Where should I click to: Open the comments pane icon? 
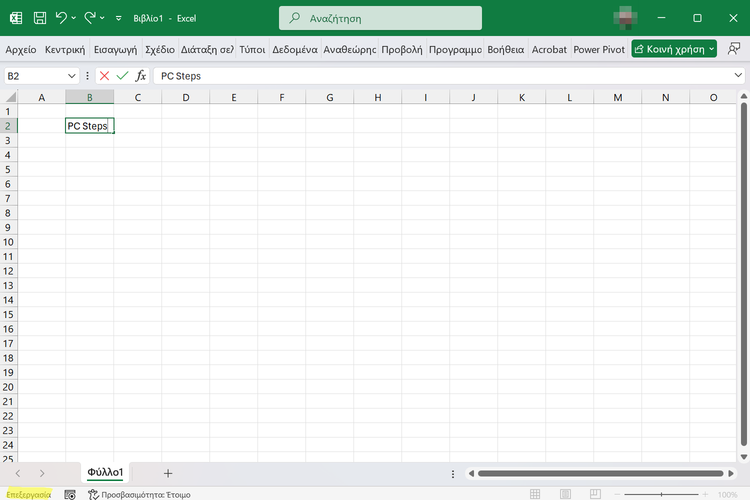[735, 49]
